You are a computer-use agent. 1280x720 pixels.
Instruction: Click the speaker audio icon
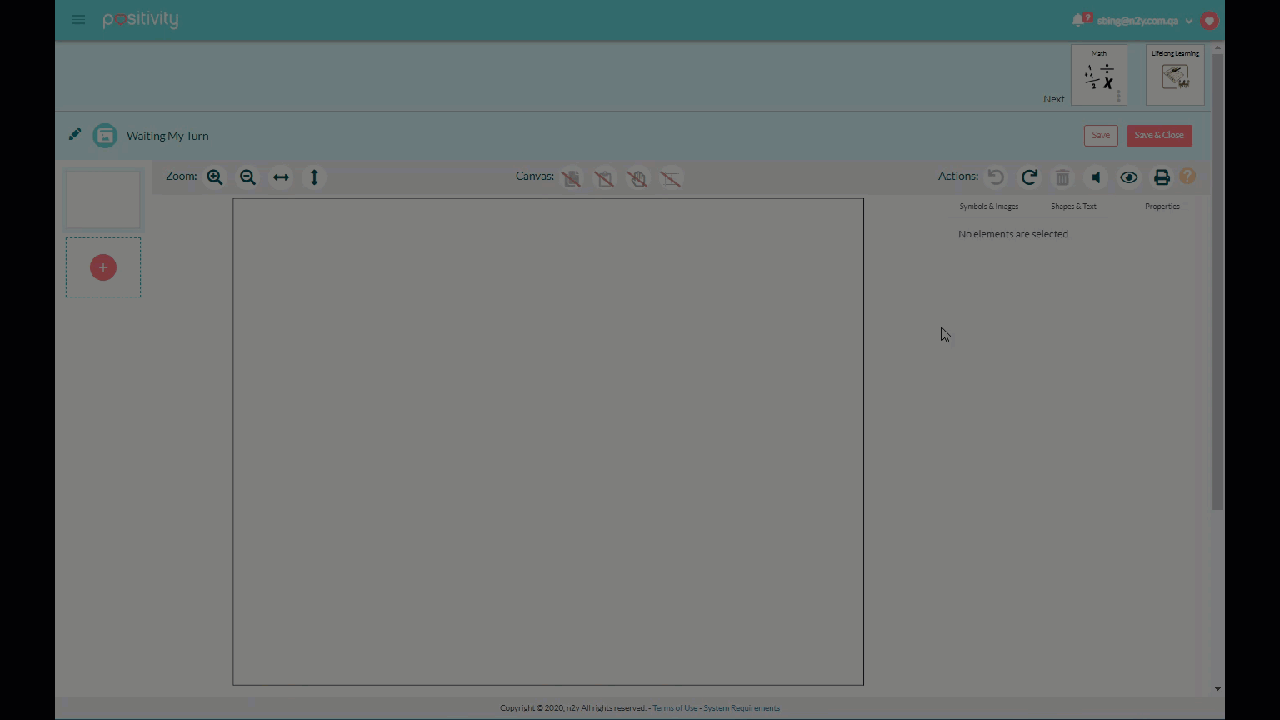pyautogui.click(x=1095, y=177)
